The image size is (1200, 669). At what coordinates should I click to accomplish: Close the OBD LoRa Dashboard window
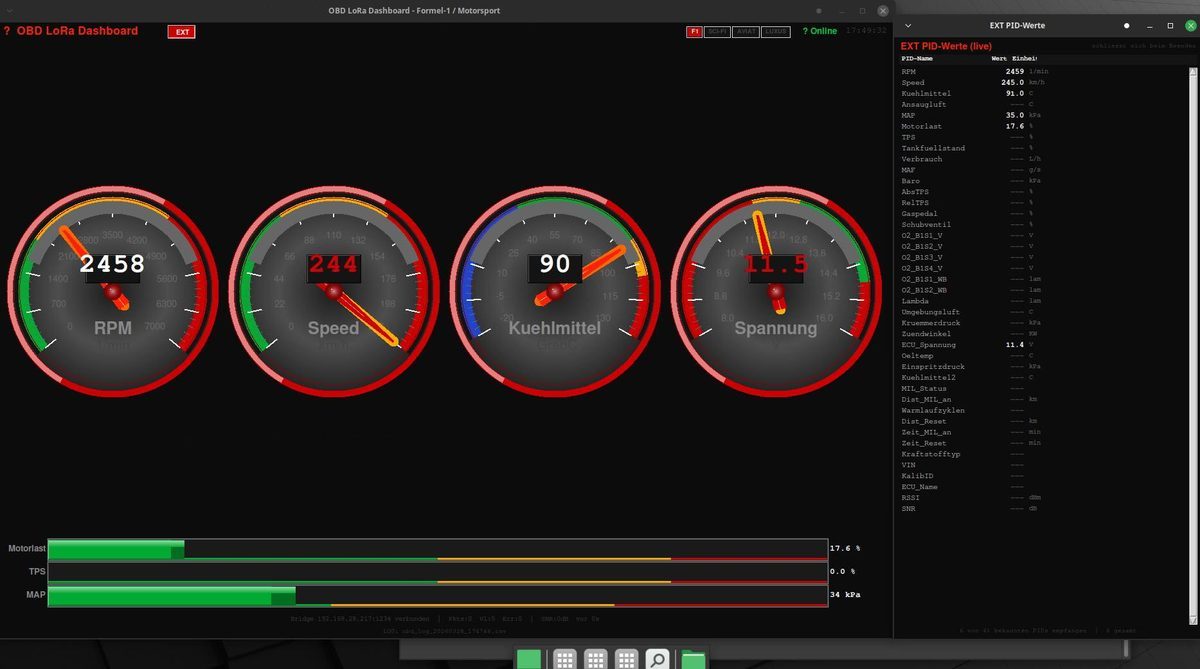point(881,10)
